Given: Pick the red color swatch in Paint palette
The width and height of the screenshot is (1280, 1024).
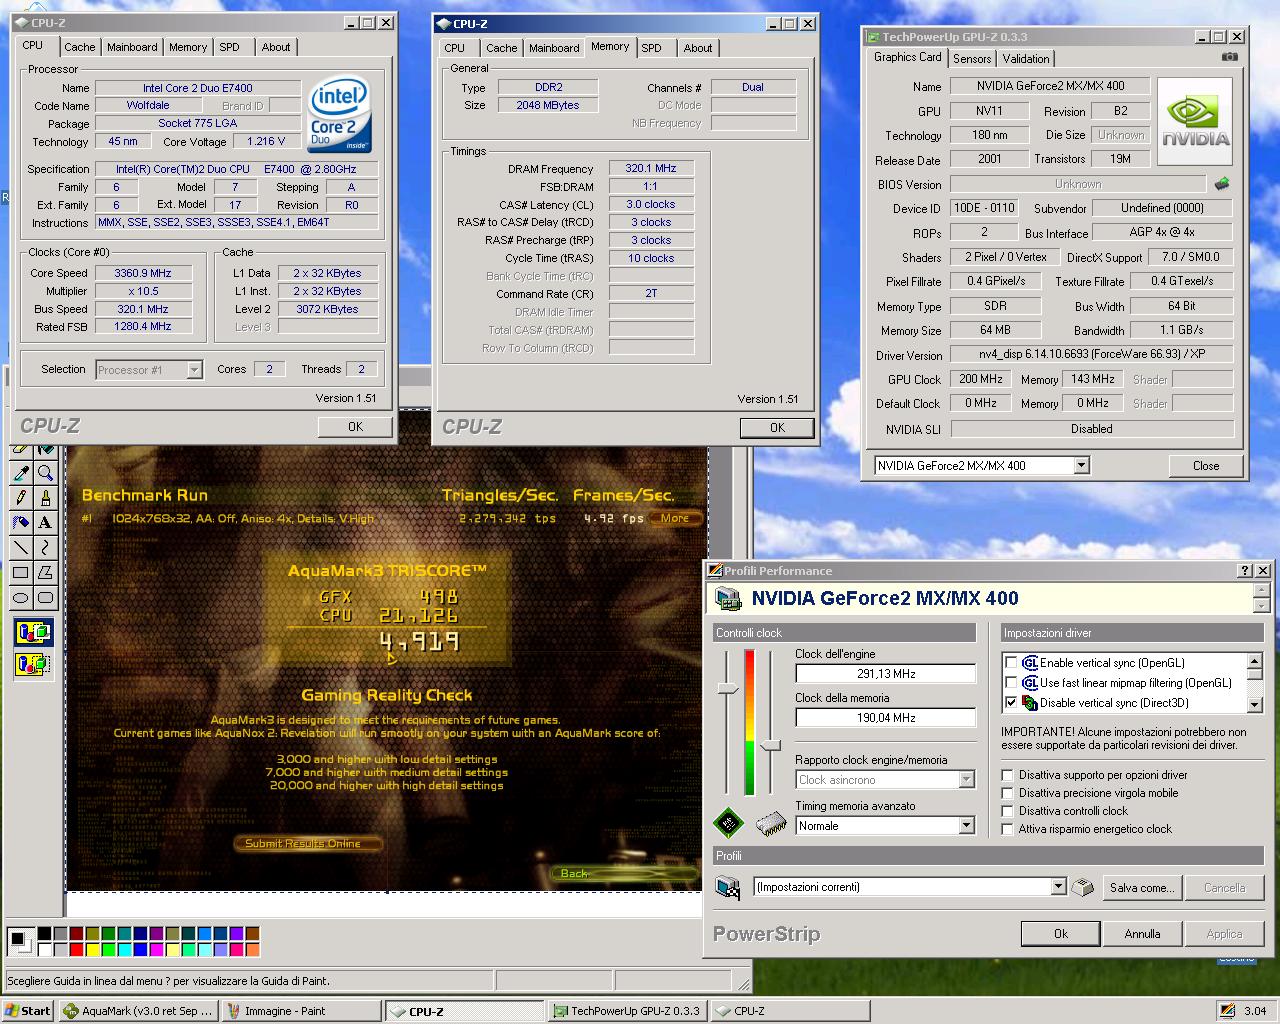Looking at the screenshot, I should click(x=76, y=949).
